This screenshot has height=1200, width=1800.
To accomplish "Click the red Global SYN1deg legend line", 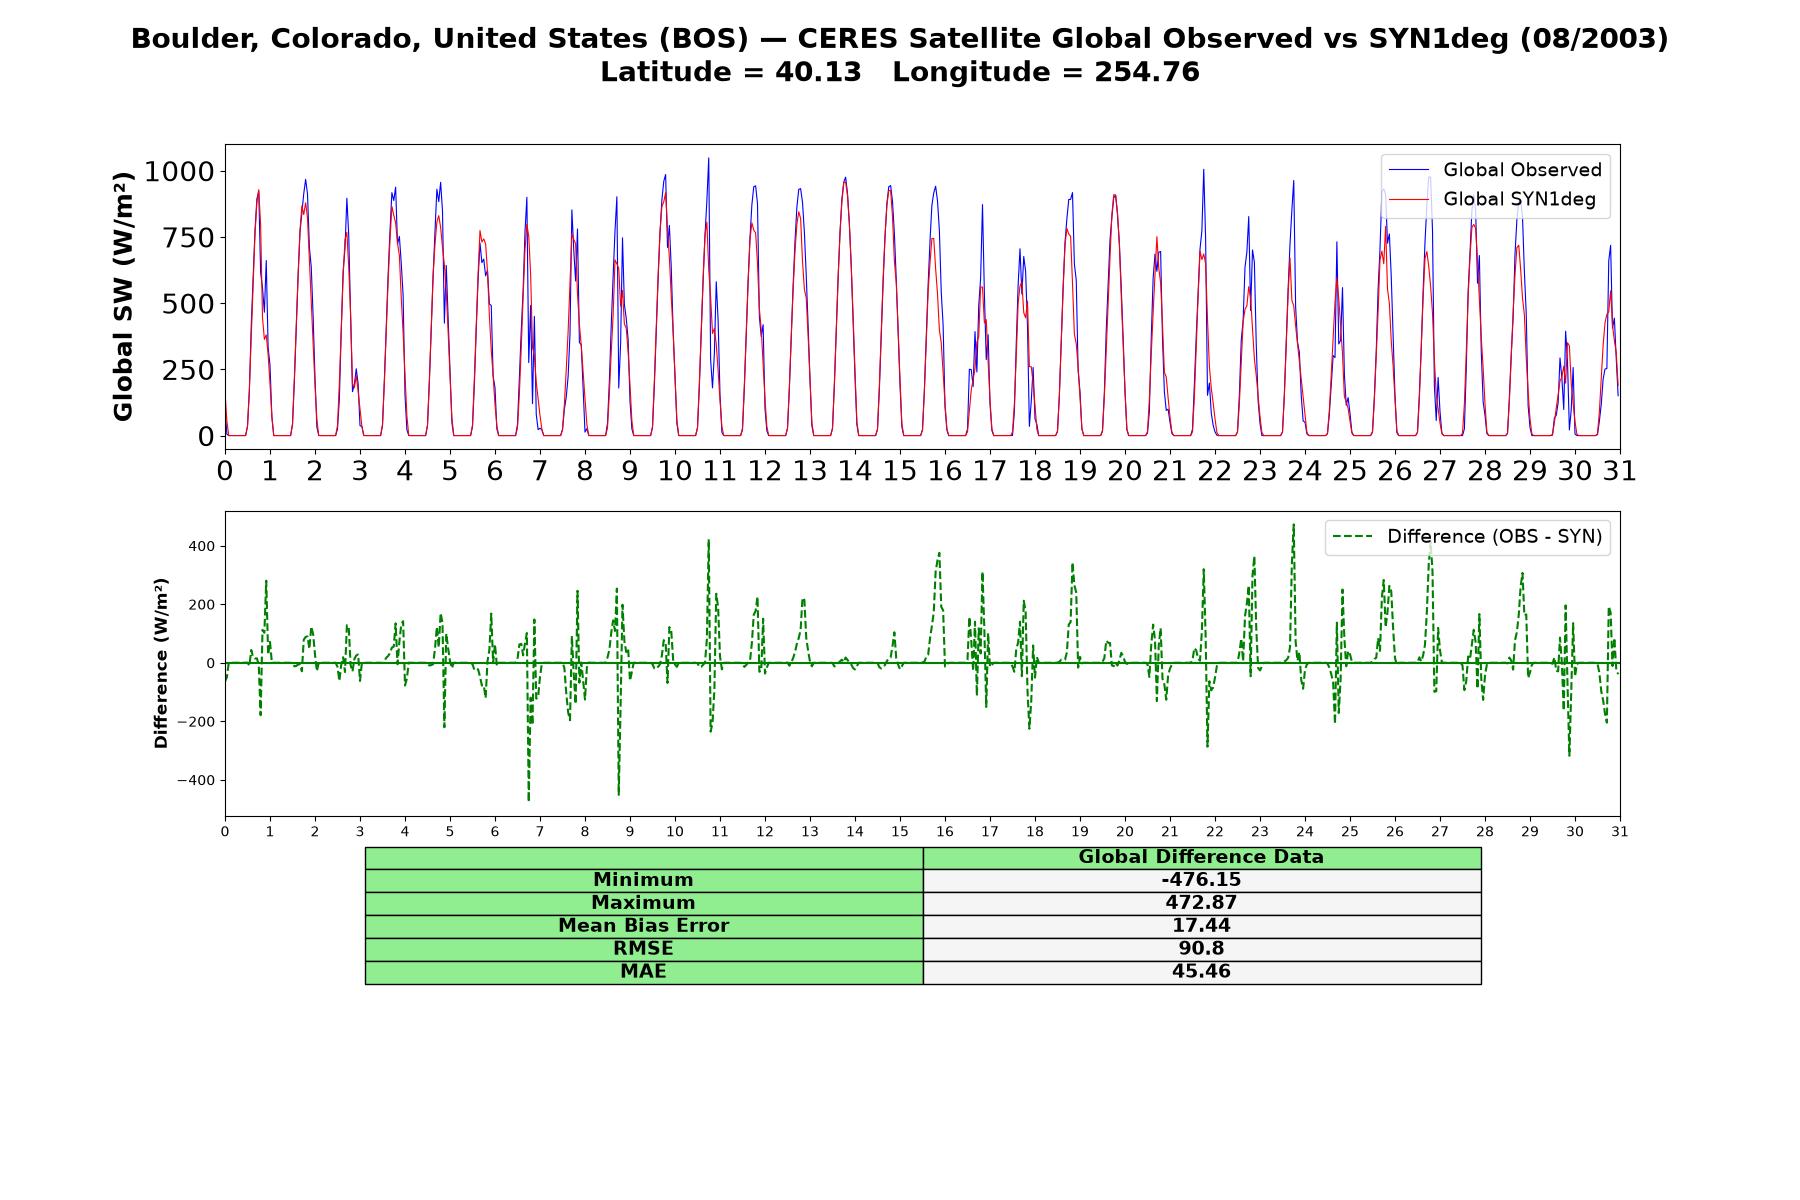I will click(1409, 200).
